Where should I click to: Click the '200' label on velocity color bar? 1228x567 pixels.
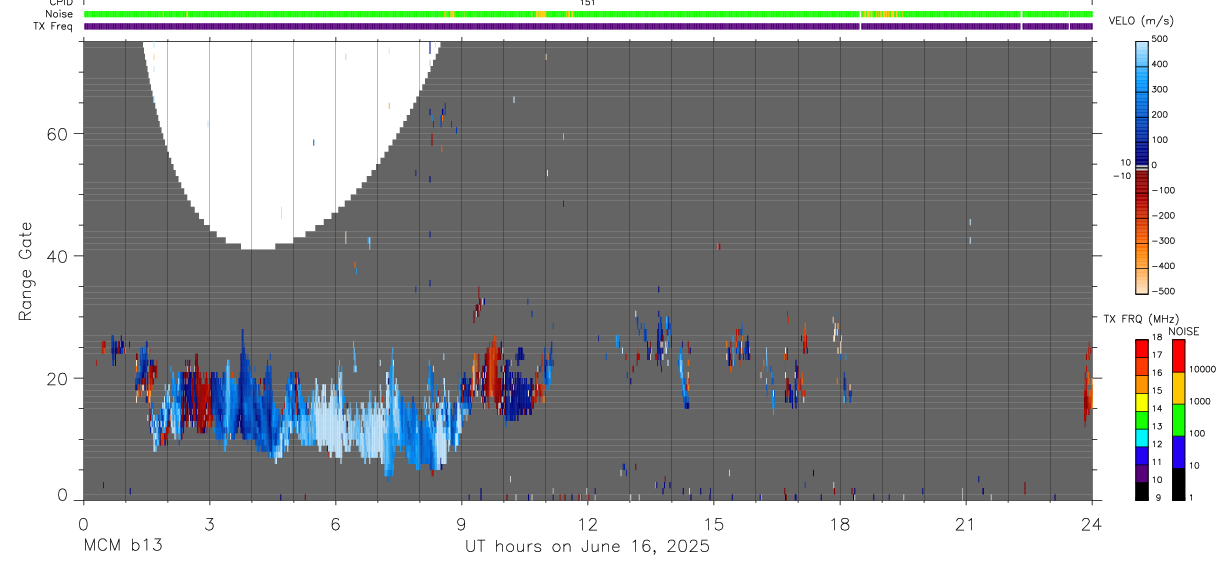tap(1161, 114)
